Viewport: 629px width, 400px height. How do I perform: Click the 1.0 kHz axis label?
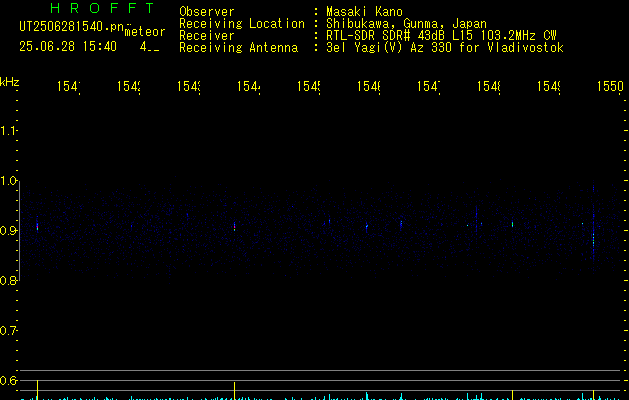tap(8, 181)
